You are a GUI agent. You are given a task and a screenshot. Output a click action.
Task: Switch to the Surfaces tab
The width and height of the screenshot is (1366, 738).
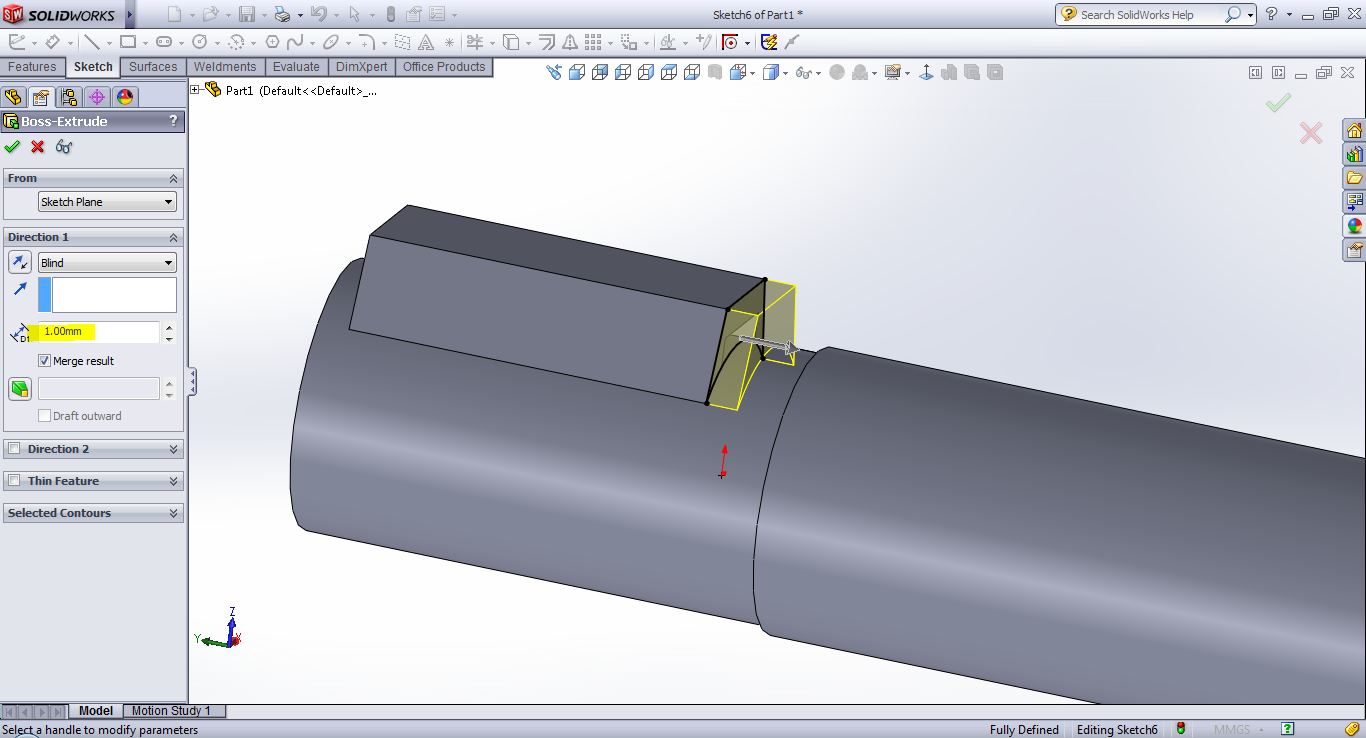tap(153, 67)
